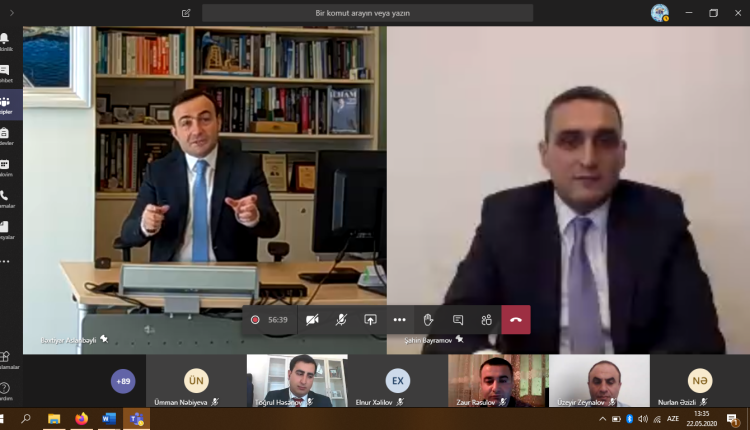Show the meeting chat conversation
750x430 pixels.
click(457, 320)
